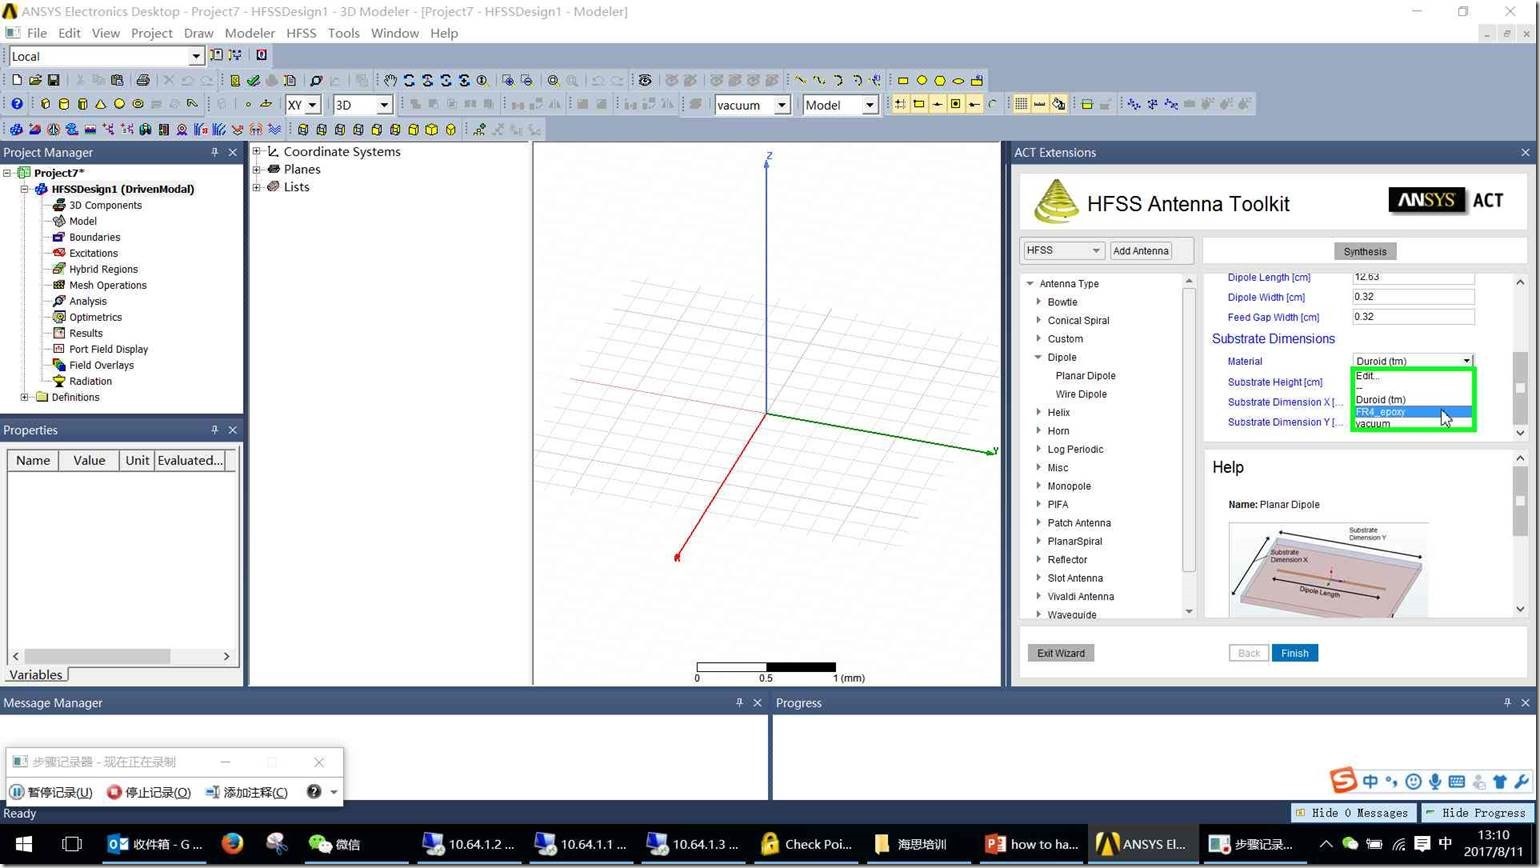Open the Modeler menu

click(x=249, y=33)
